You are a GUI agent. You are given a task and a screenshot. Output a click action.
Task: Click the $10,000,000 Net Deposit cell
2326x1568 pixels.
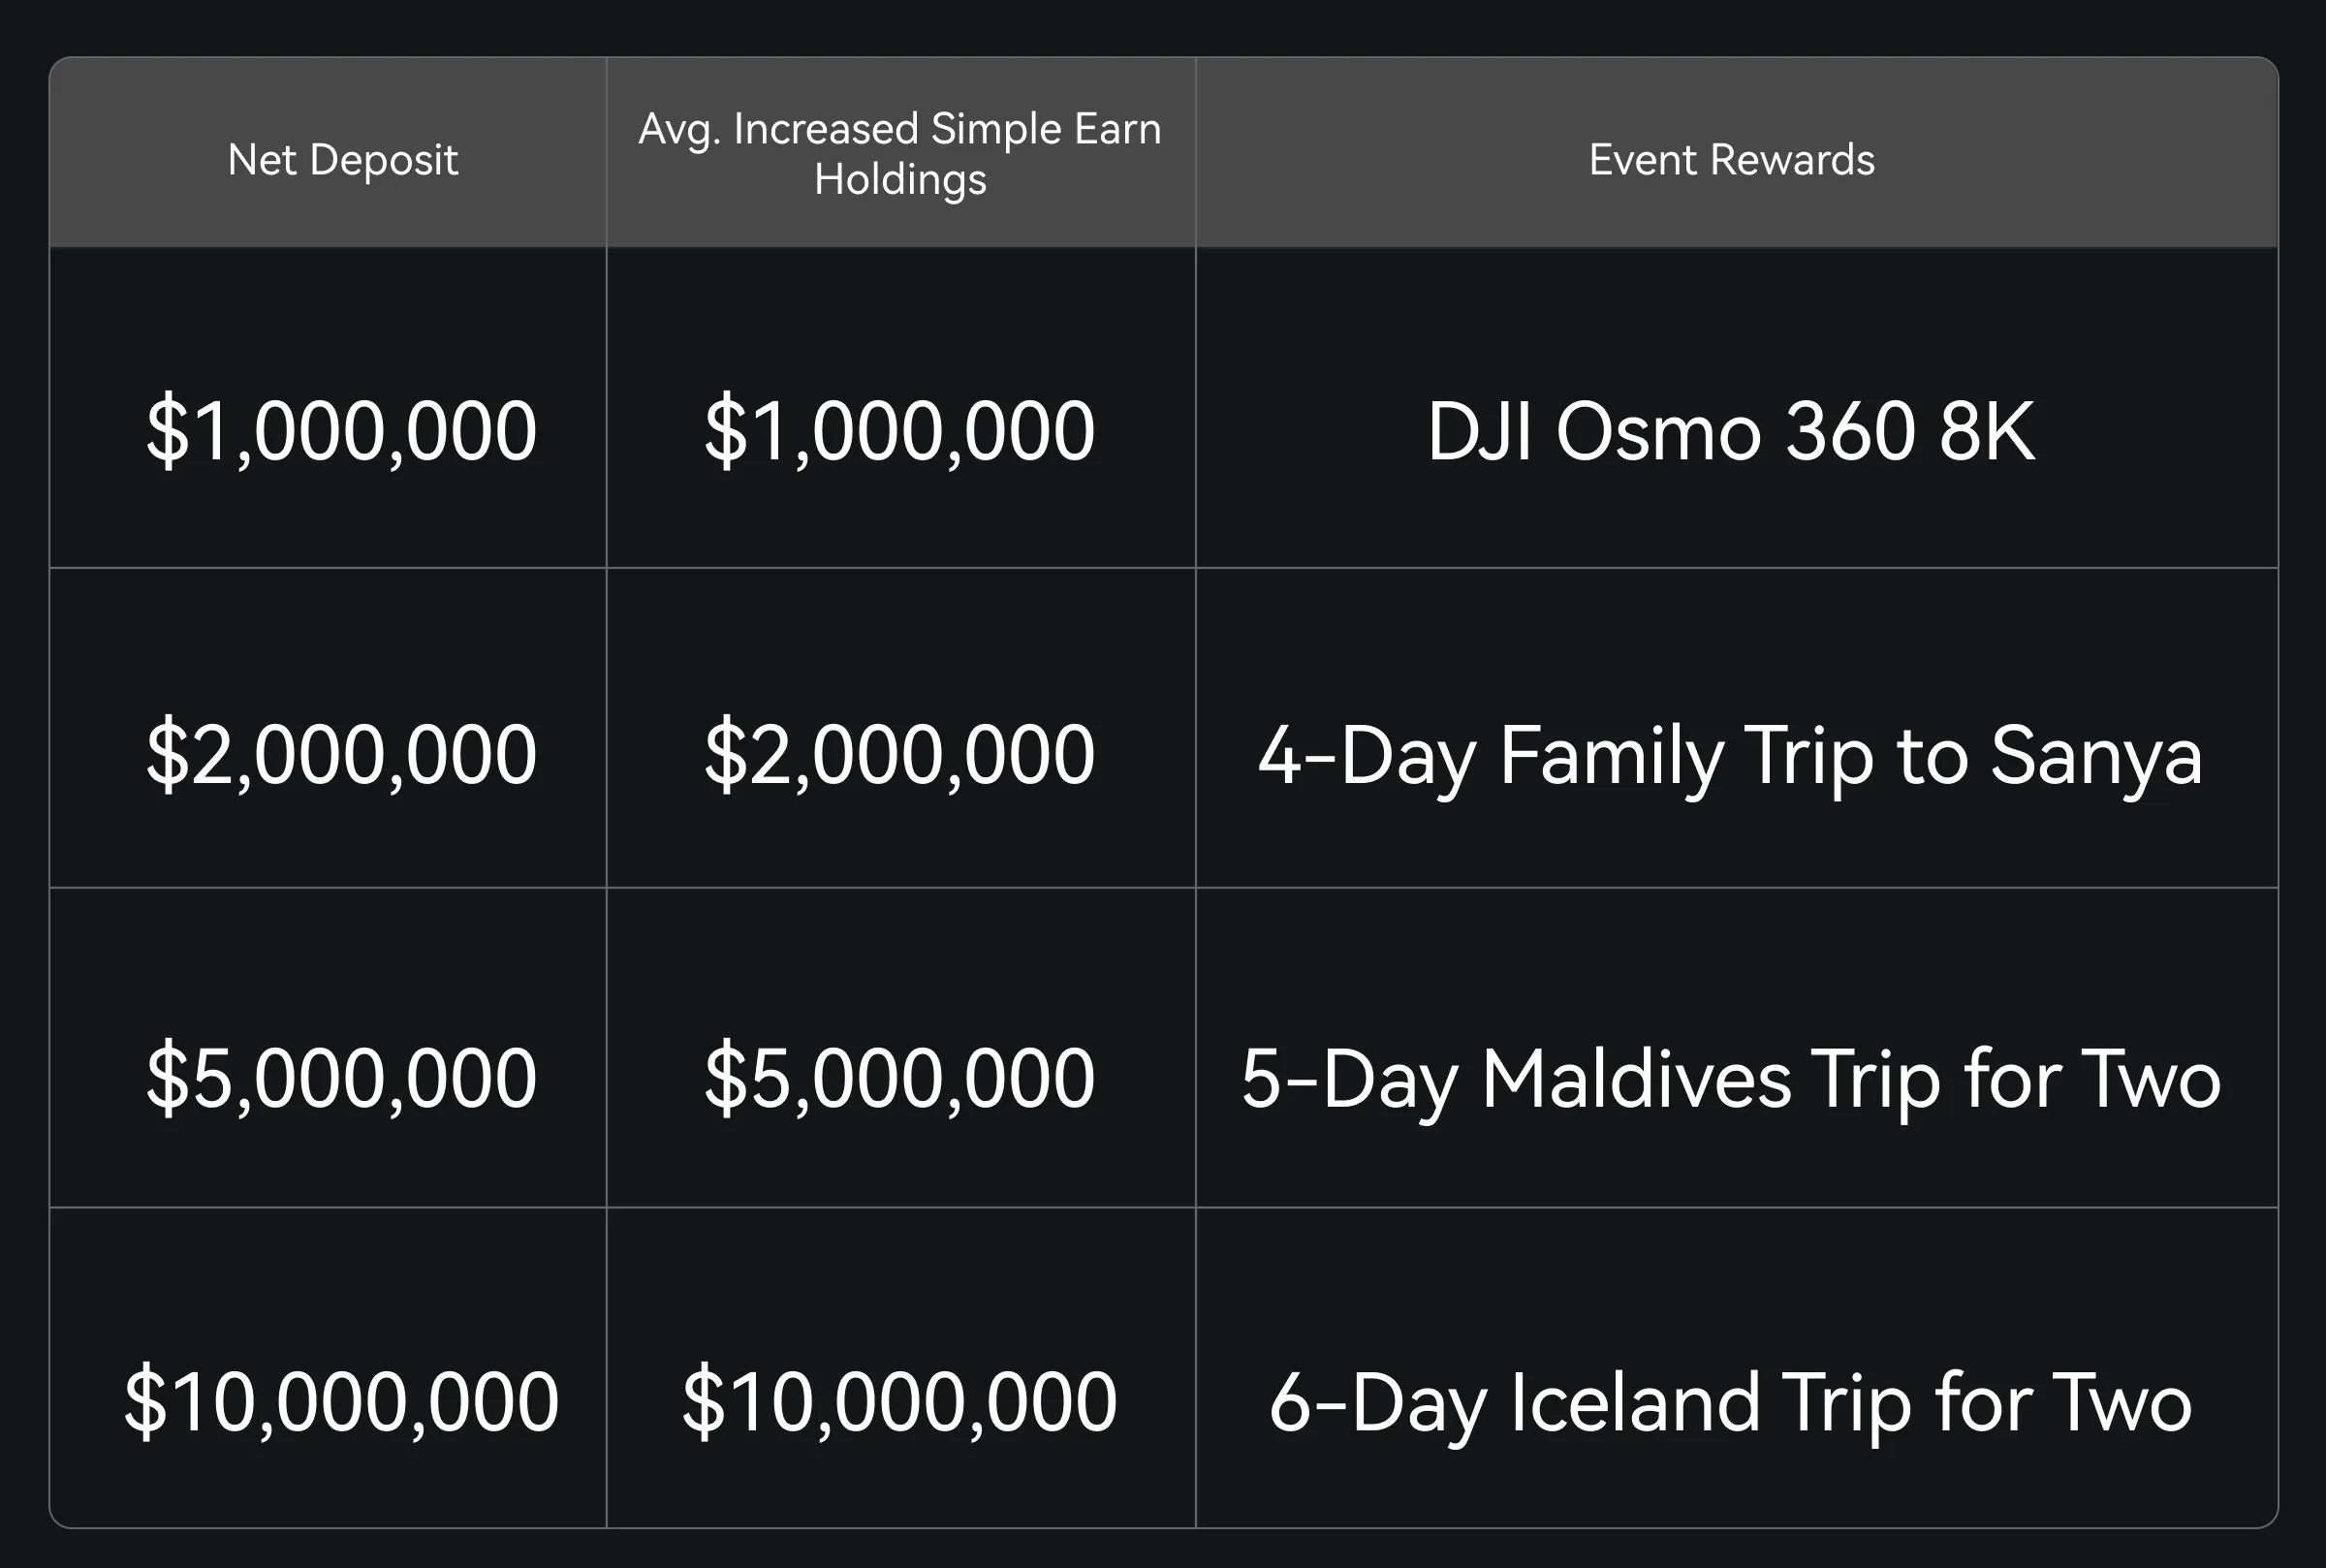[x=342, y=1401]
